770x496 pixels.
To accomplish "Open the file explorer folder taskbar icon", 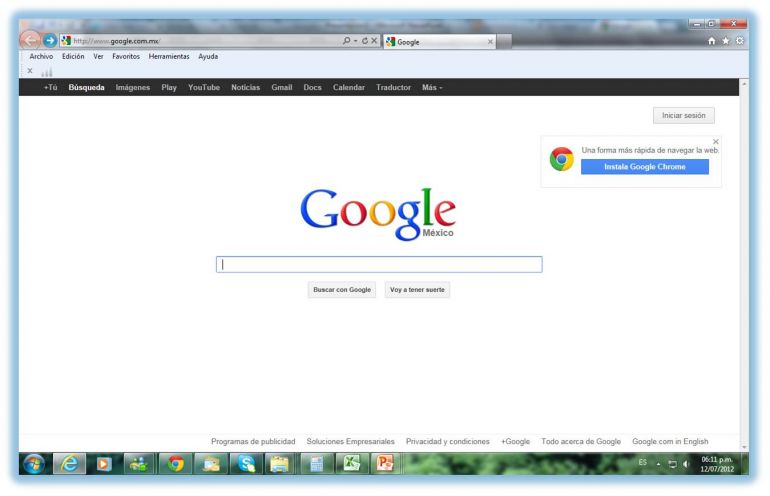I will [x=279, y=464].
